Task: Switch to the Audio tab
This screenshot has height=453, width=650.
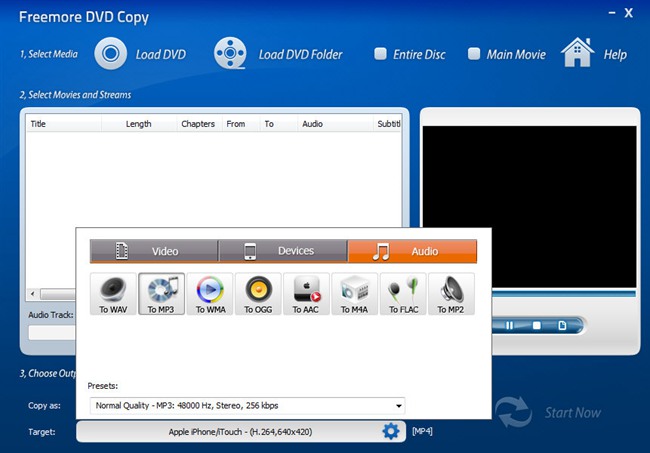Action: click(x=412, y=251)
